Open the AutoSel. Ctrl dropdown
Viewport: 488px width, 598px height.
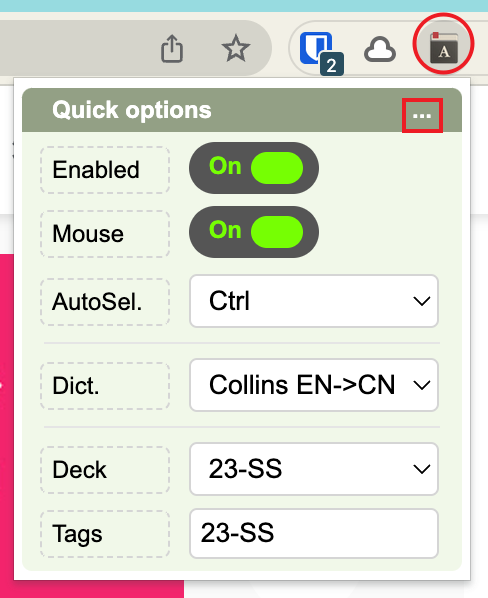click(x=314, y=301)
